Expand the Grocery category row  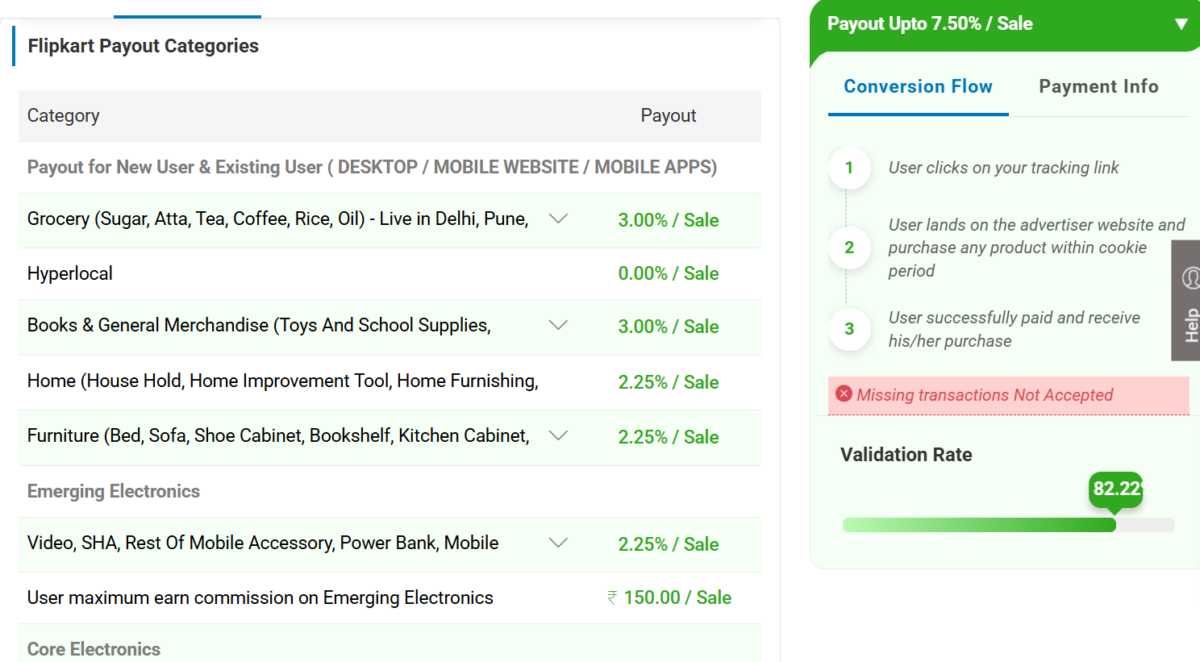559,218
